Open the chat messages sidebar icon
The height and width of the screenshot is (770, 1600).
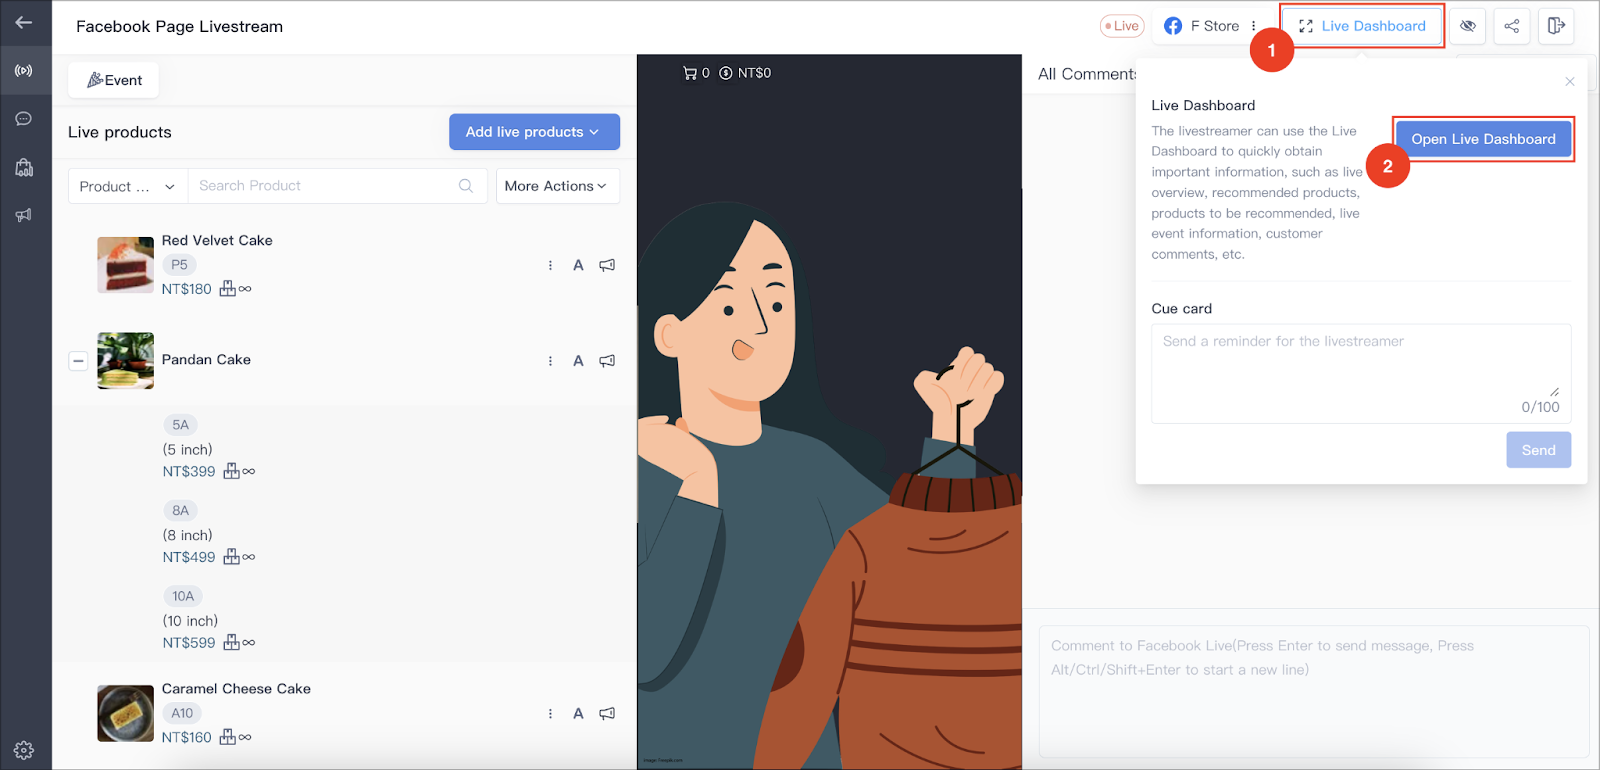[24, 119]
